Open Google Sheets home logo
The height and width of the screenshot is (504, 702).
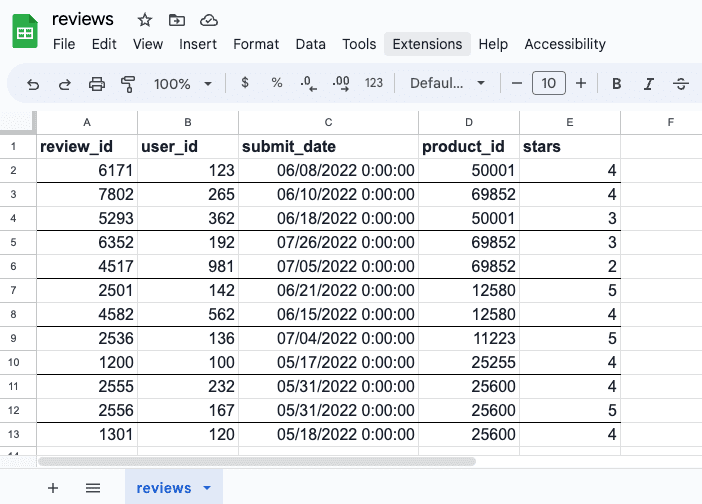click(x=25, y=32)
